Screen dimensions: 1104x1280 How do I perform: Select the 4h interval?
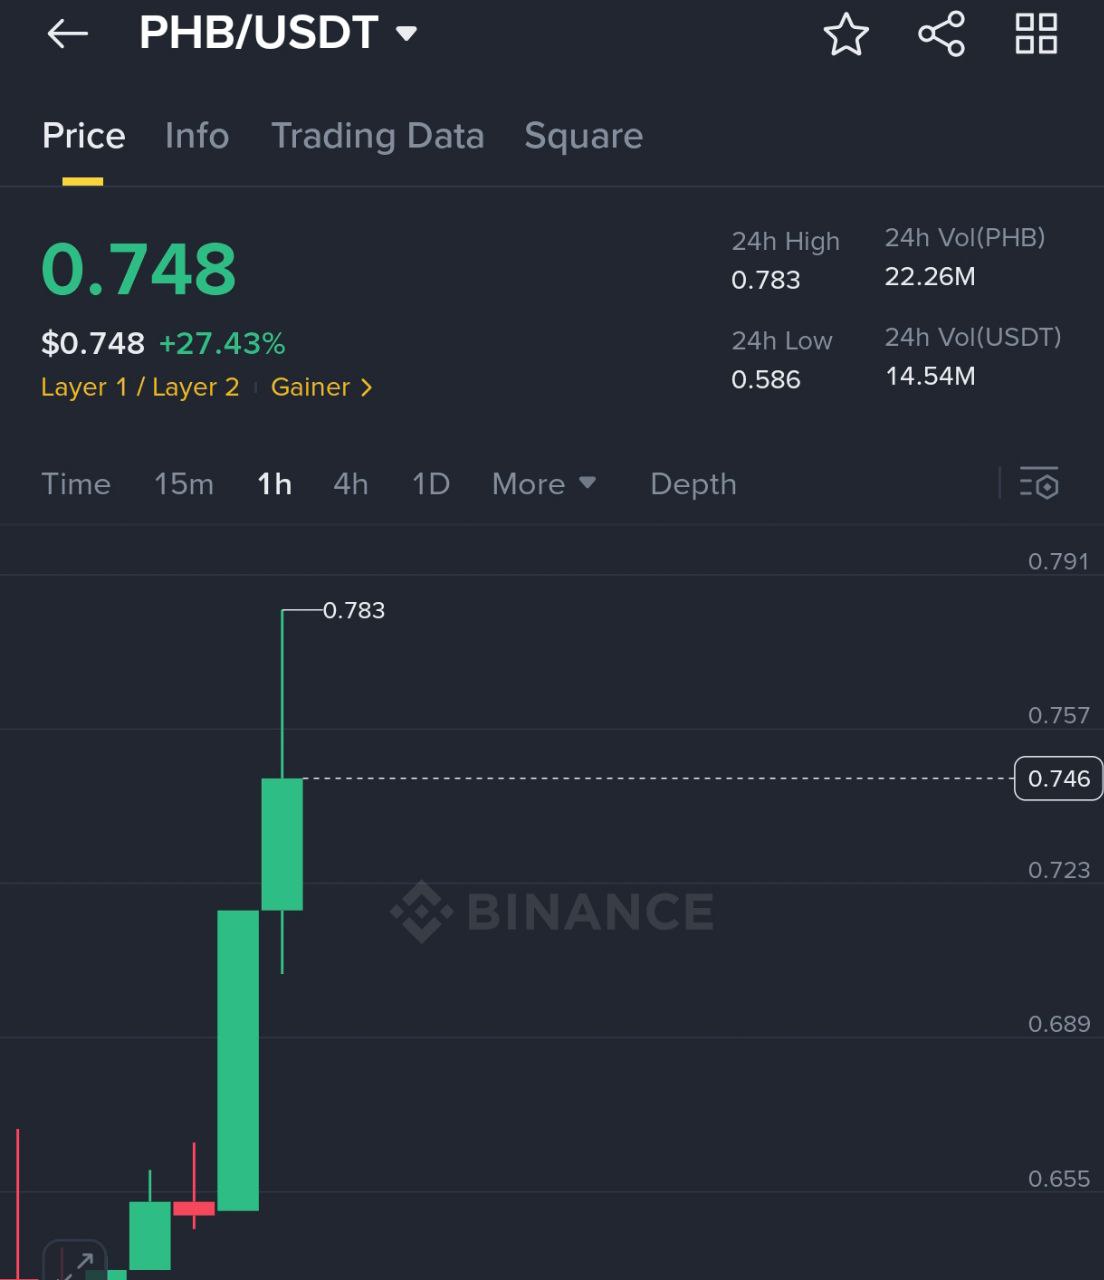tap(351, 484)
